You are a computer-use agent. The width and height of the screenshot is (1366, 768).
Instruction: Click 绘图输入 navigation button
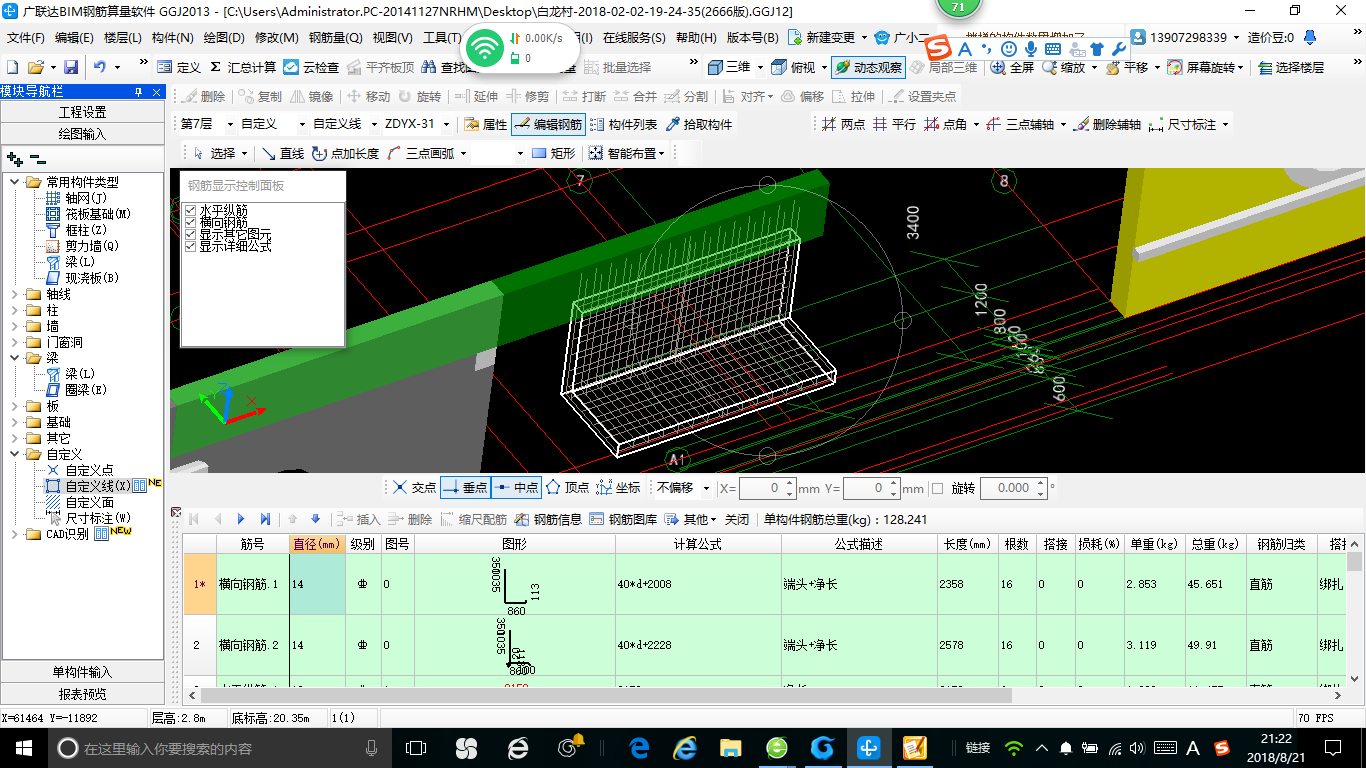click(x=82, y=133)
